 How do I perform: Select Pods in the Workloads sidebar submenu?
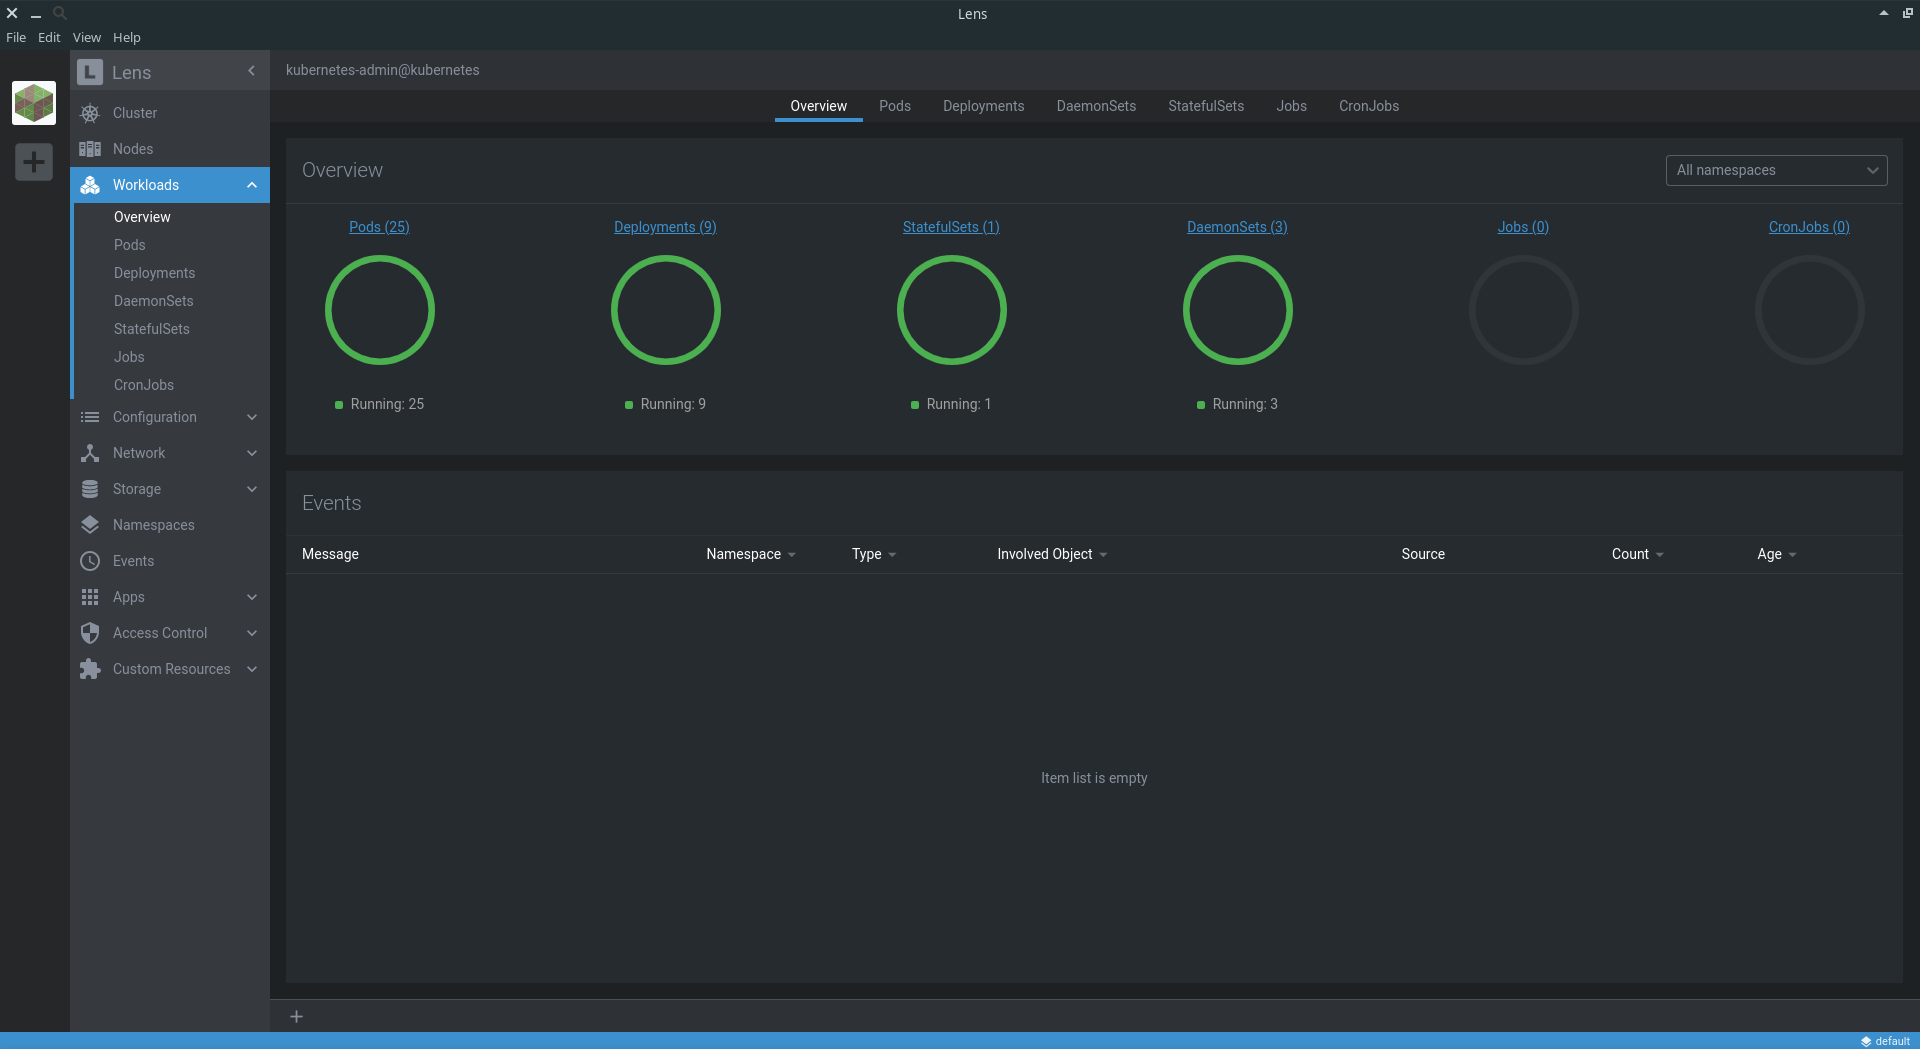(x=130, y=245)
